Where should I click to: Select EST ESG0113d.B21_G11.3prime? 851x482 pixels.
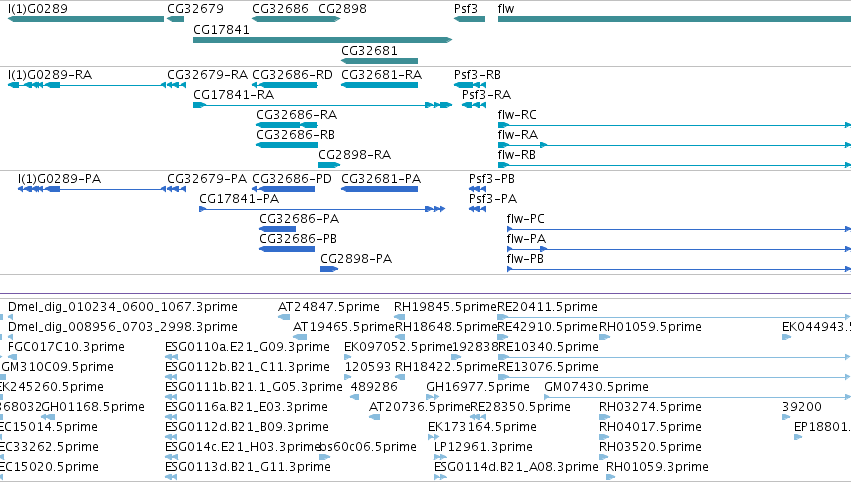coord(172,477)
